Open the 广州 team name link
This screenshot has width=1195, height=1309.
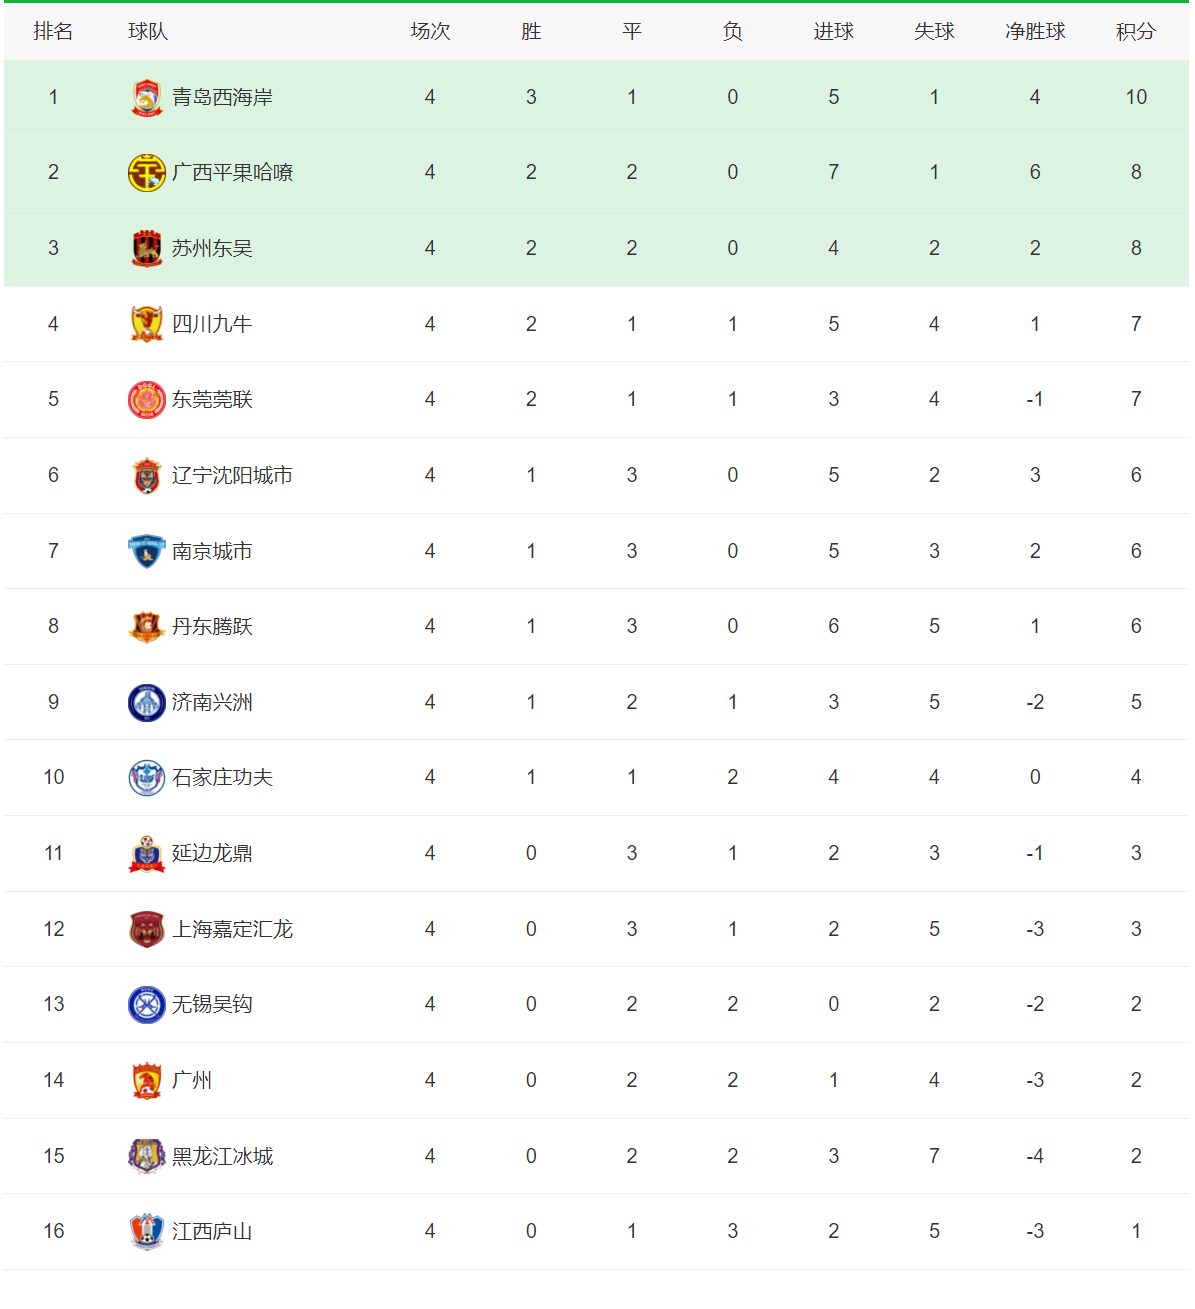coord(192,1080)
